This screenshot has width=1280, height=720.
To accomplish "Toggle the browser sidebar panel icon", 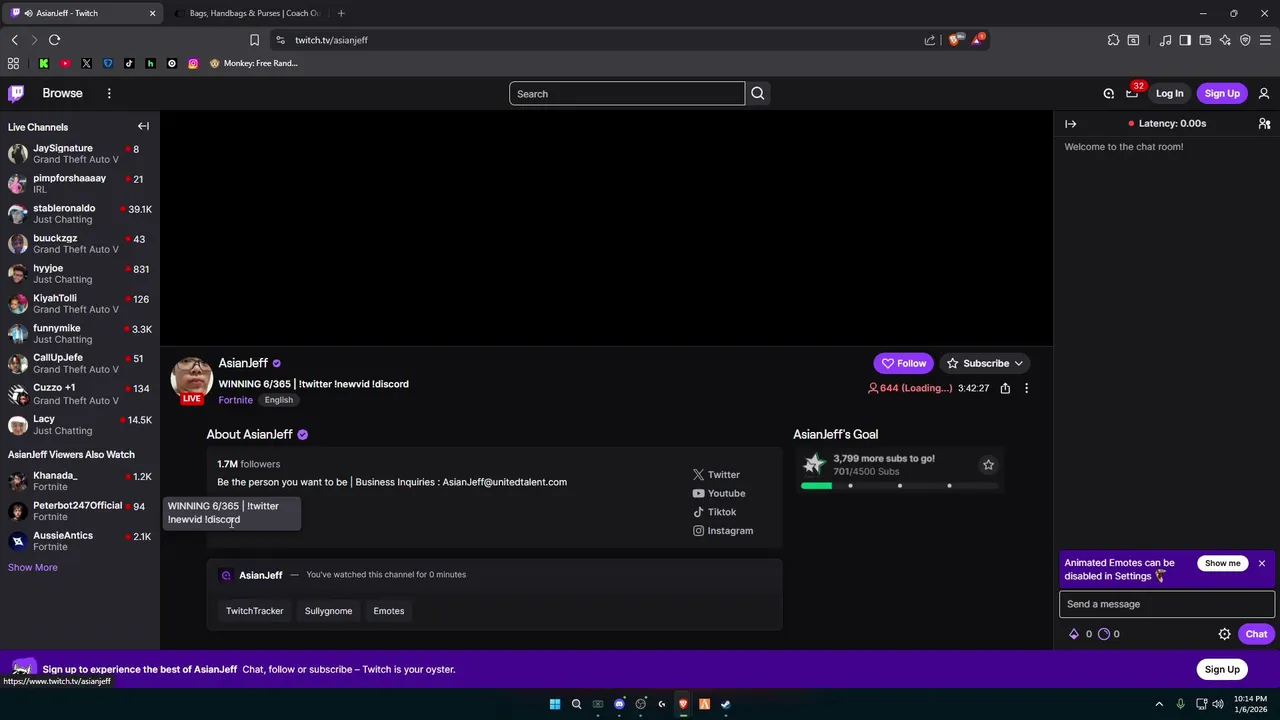I will (x=1185, y=40).
